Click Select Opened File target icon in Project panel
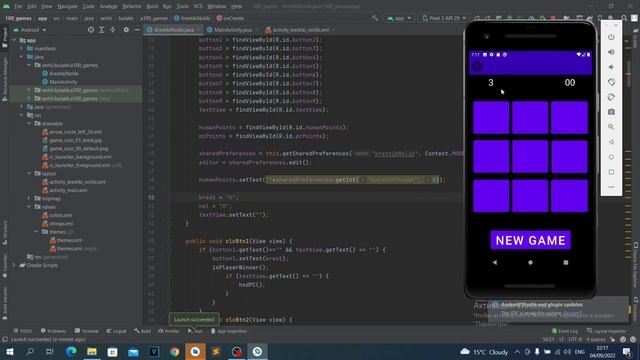This screenshot has height=360, width=640. click(91, 30)
